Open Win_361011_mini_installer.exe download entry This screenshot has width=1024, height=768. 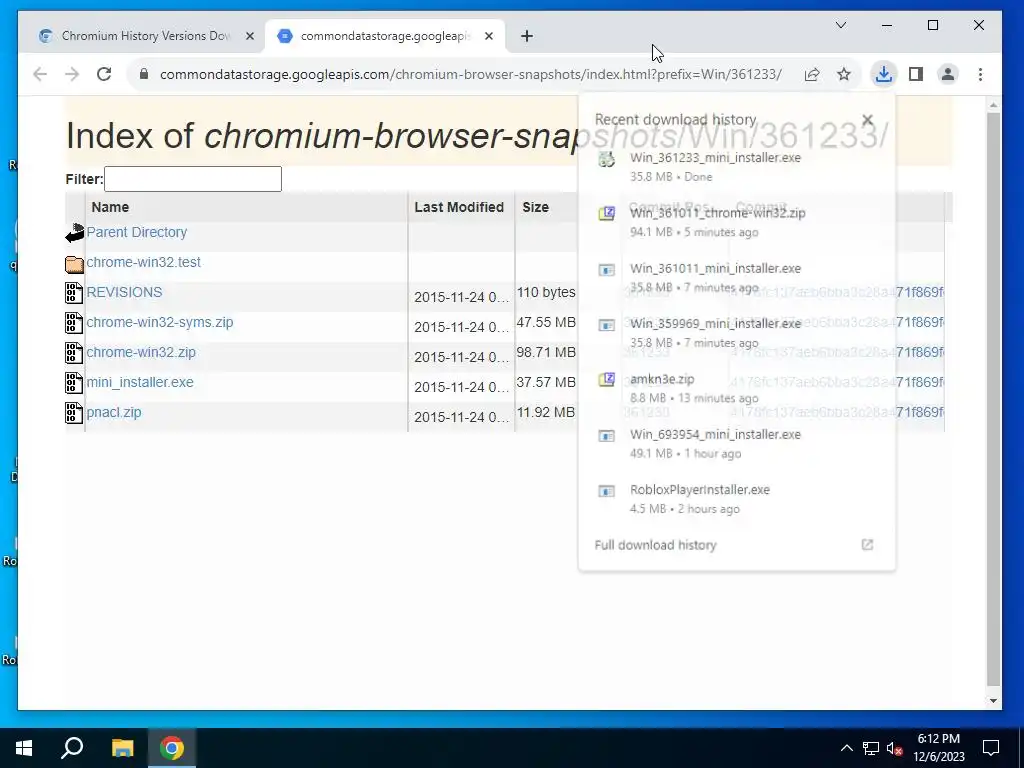click(737, 278)
